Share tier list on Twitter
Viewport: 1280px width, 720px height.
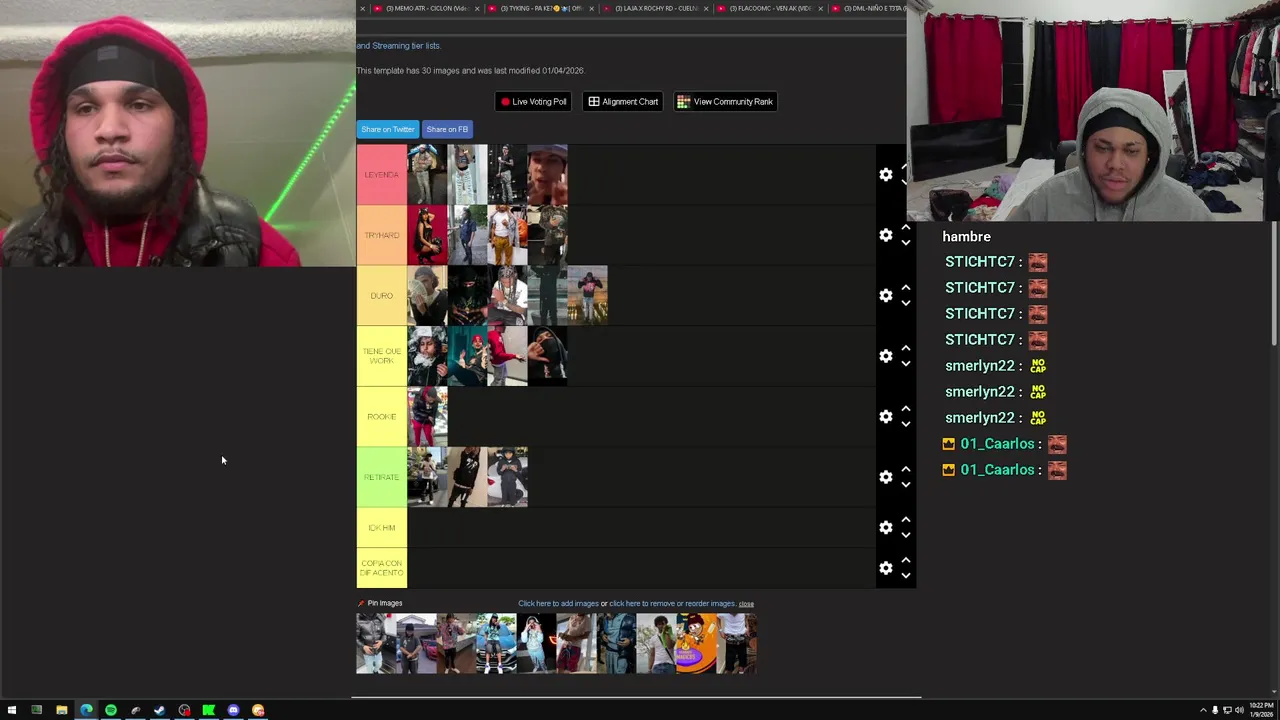coord(388,129)
